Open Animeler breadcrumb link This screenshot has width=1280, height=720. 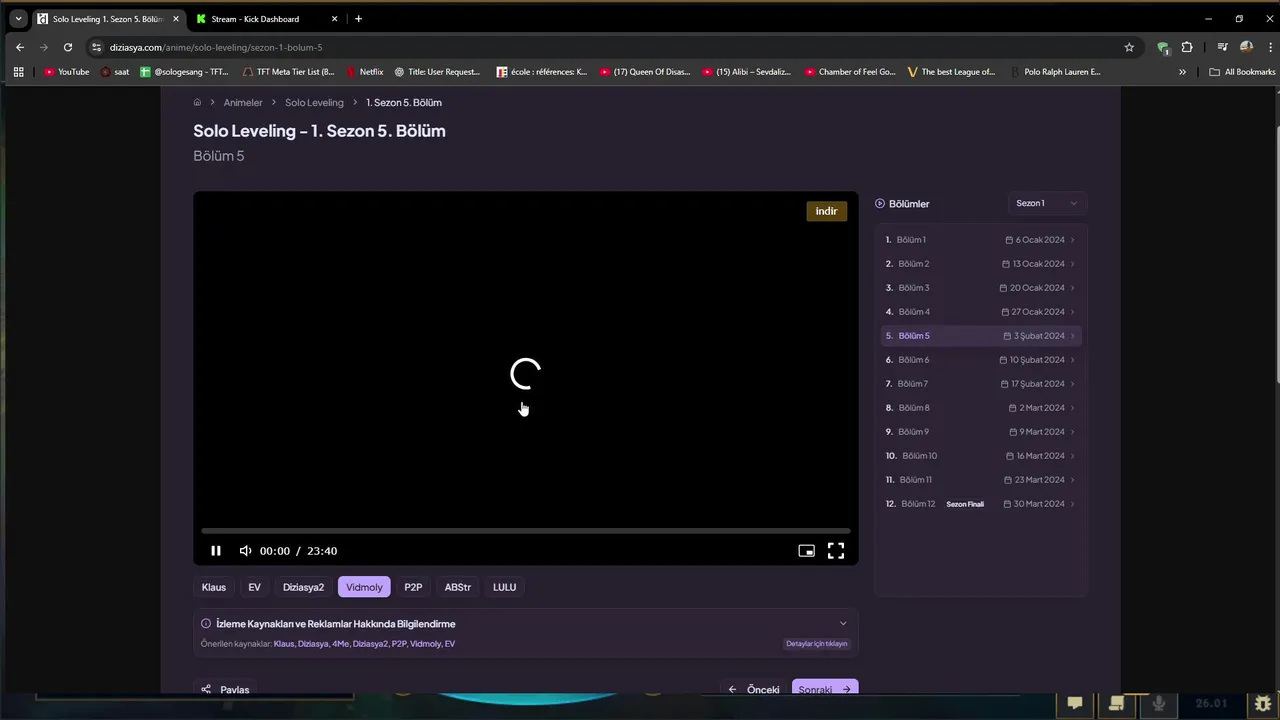pyautogui.click(x=243, y=103)
